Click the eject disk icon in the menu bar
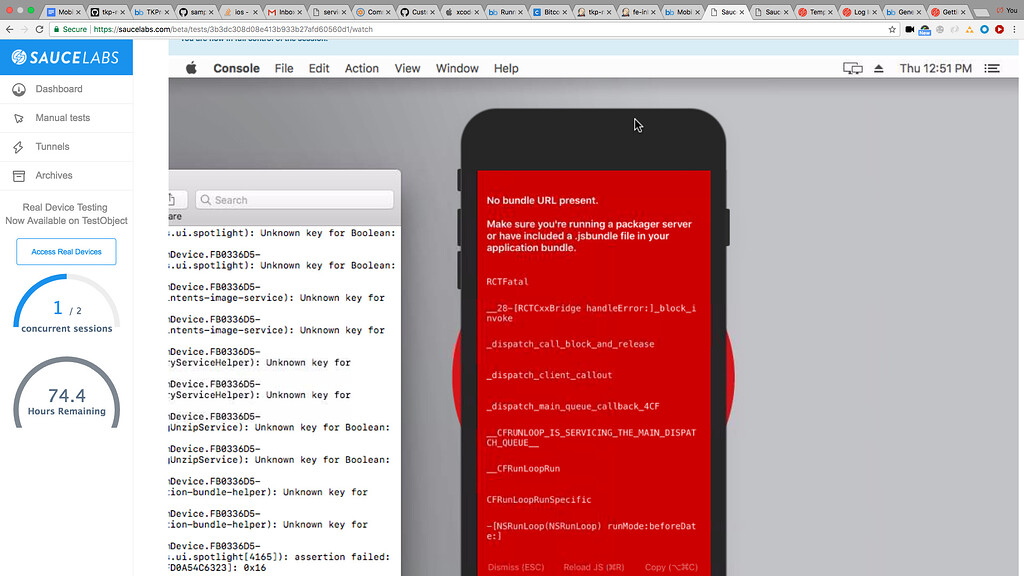1024x576 pixels. tap(878, 67)
